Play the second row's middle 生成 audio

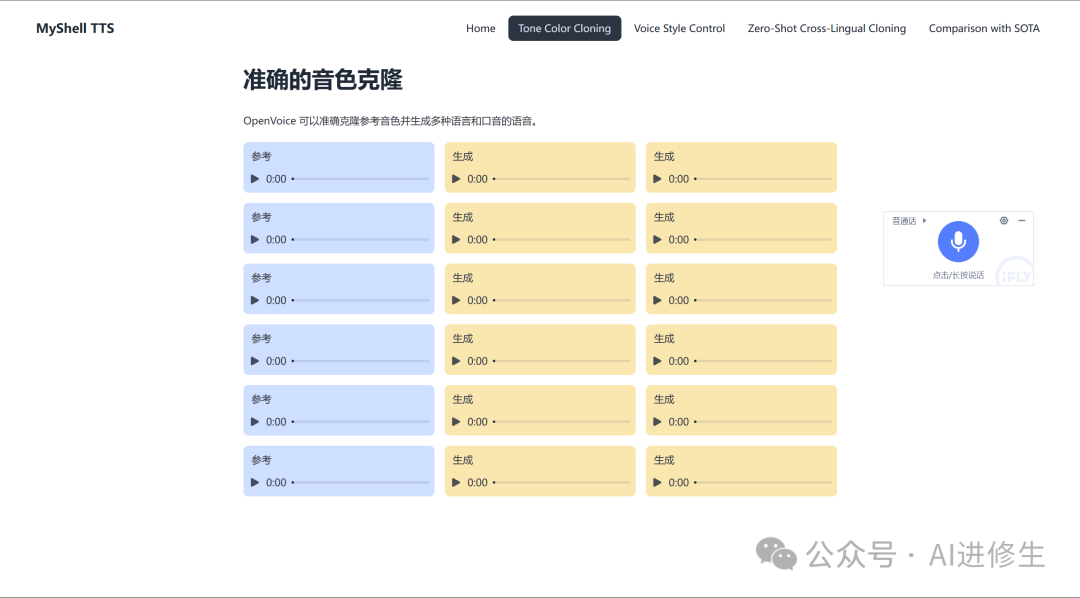pos(456,240)
